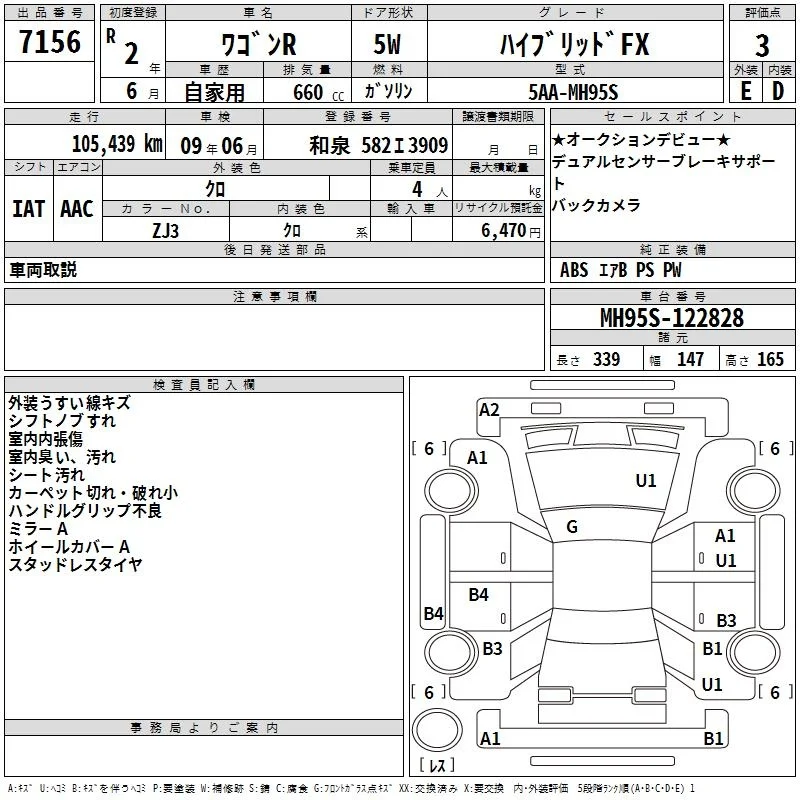Image resolution: width=800 pixels, height=800 pixels.
Task: Click the door type value 5W
Action: (x=388, y=44)
